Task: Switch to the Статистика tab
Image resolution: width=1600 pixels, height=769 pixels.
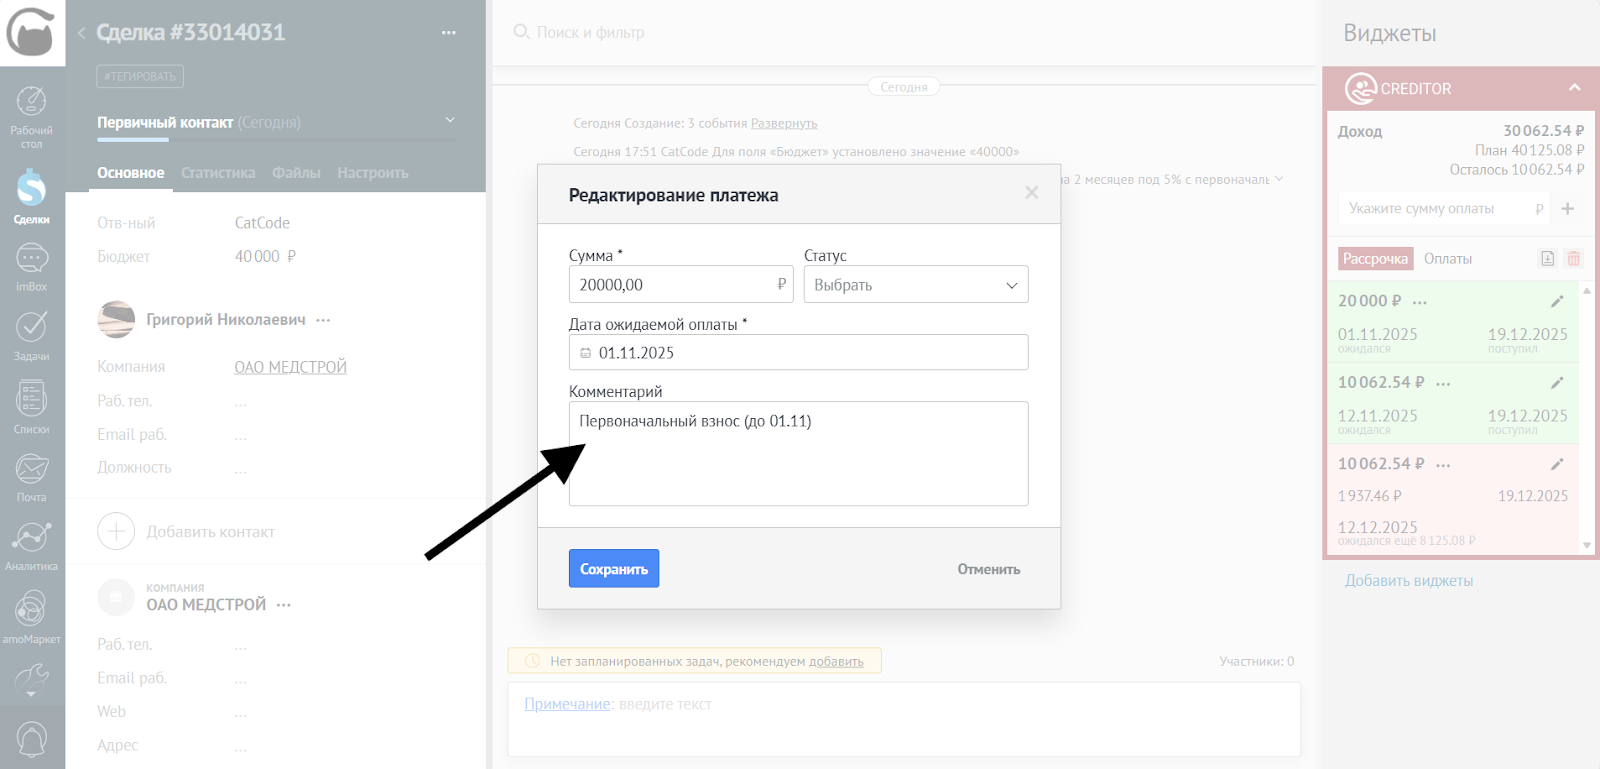Action: tap(218, 173)
